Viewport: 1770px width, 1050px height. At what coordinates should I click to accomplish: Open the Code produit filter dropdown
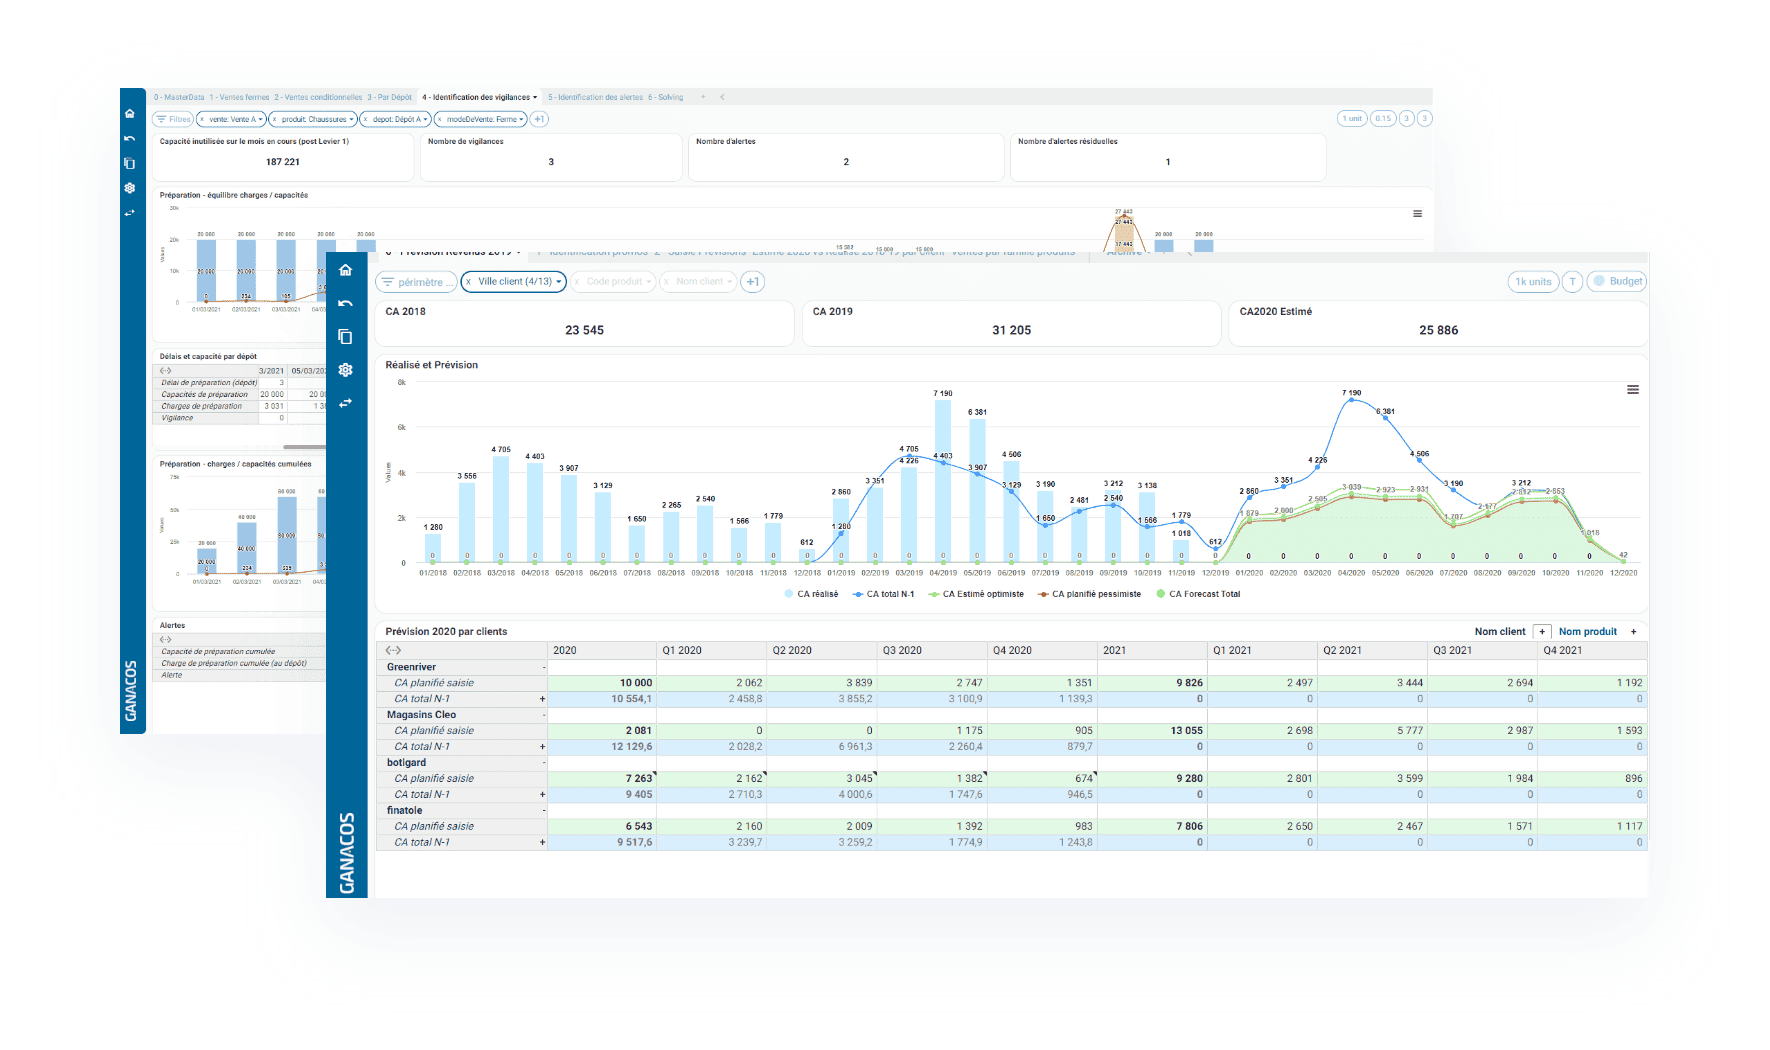(x=614, y=282)
